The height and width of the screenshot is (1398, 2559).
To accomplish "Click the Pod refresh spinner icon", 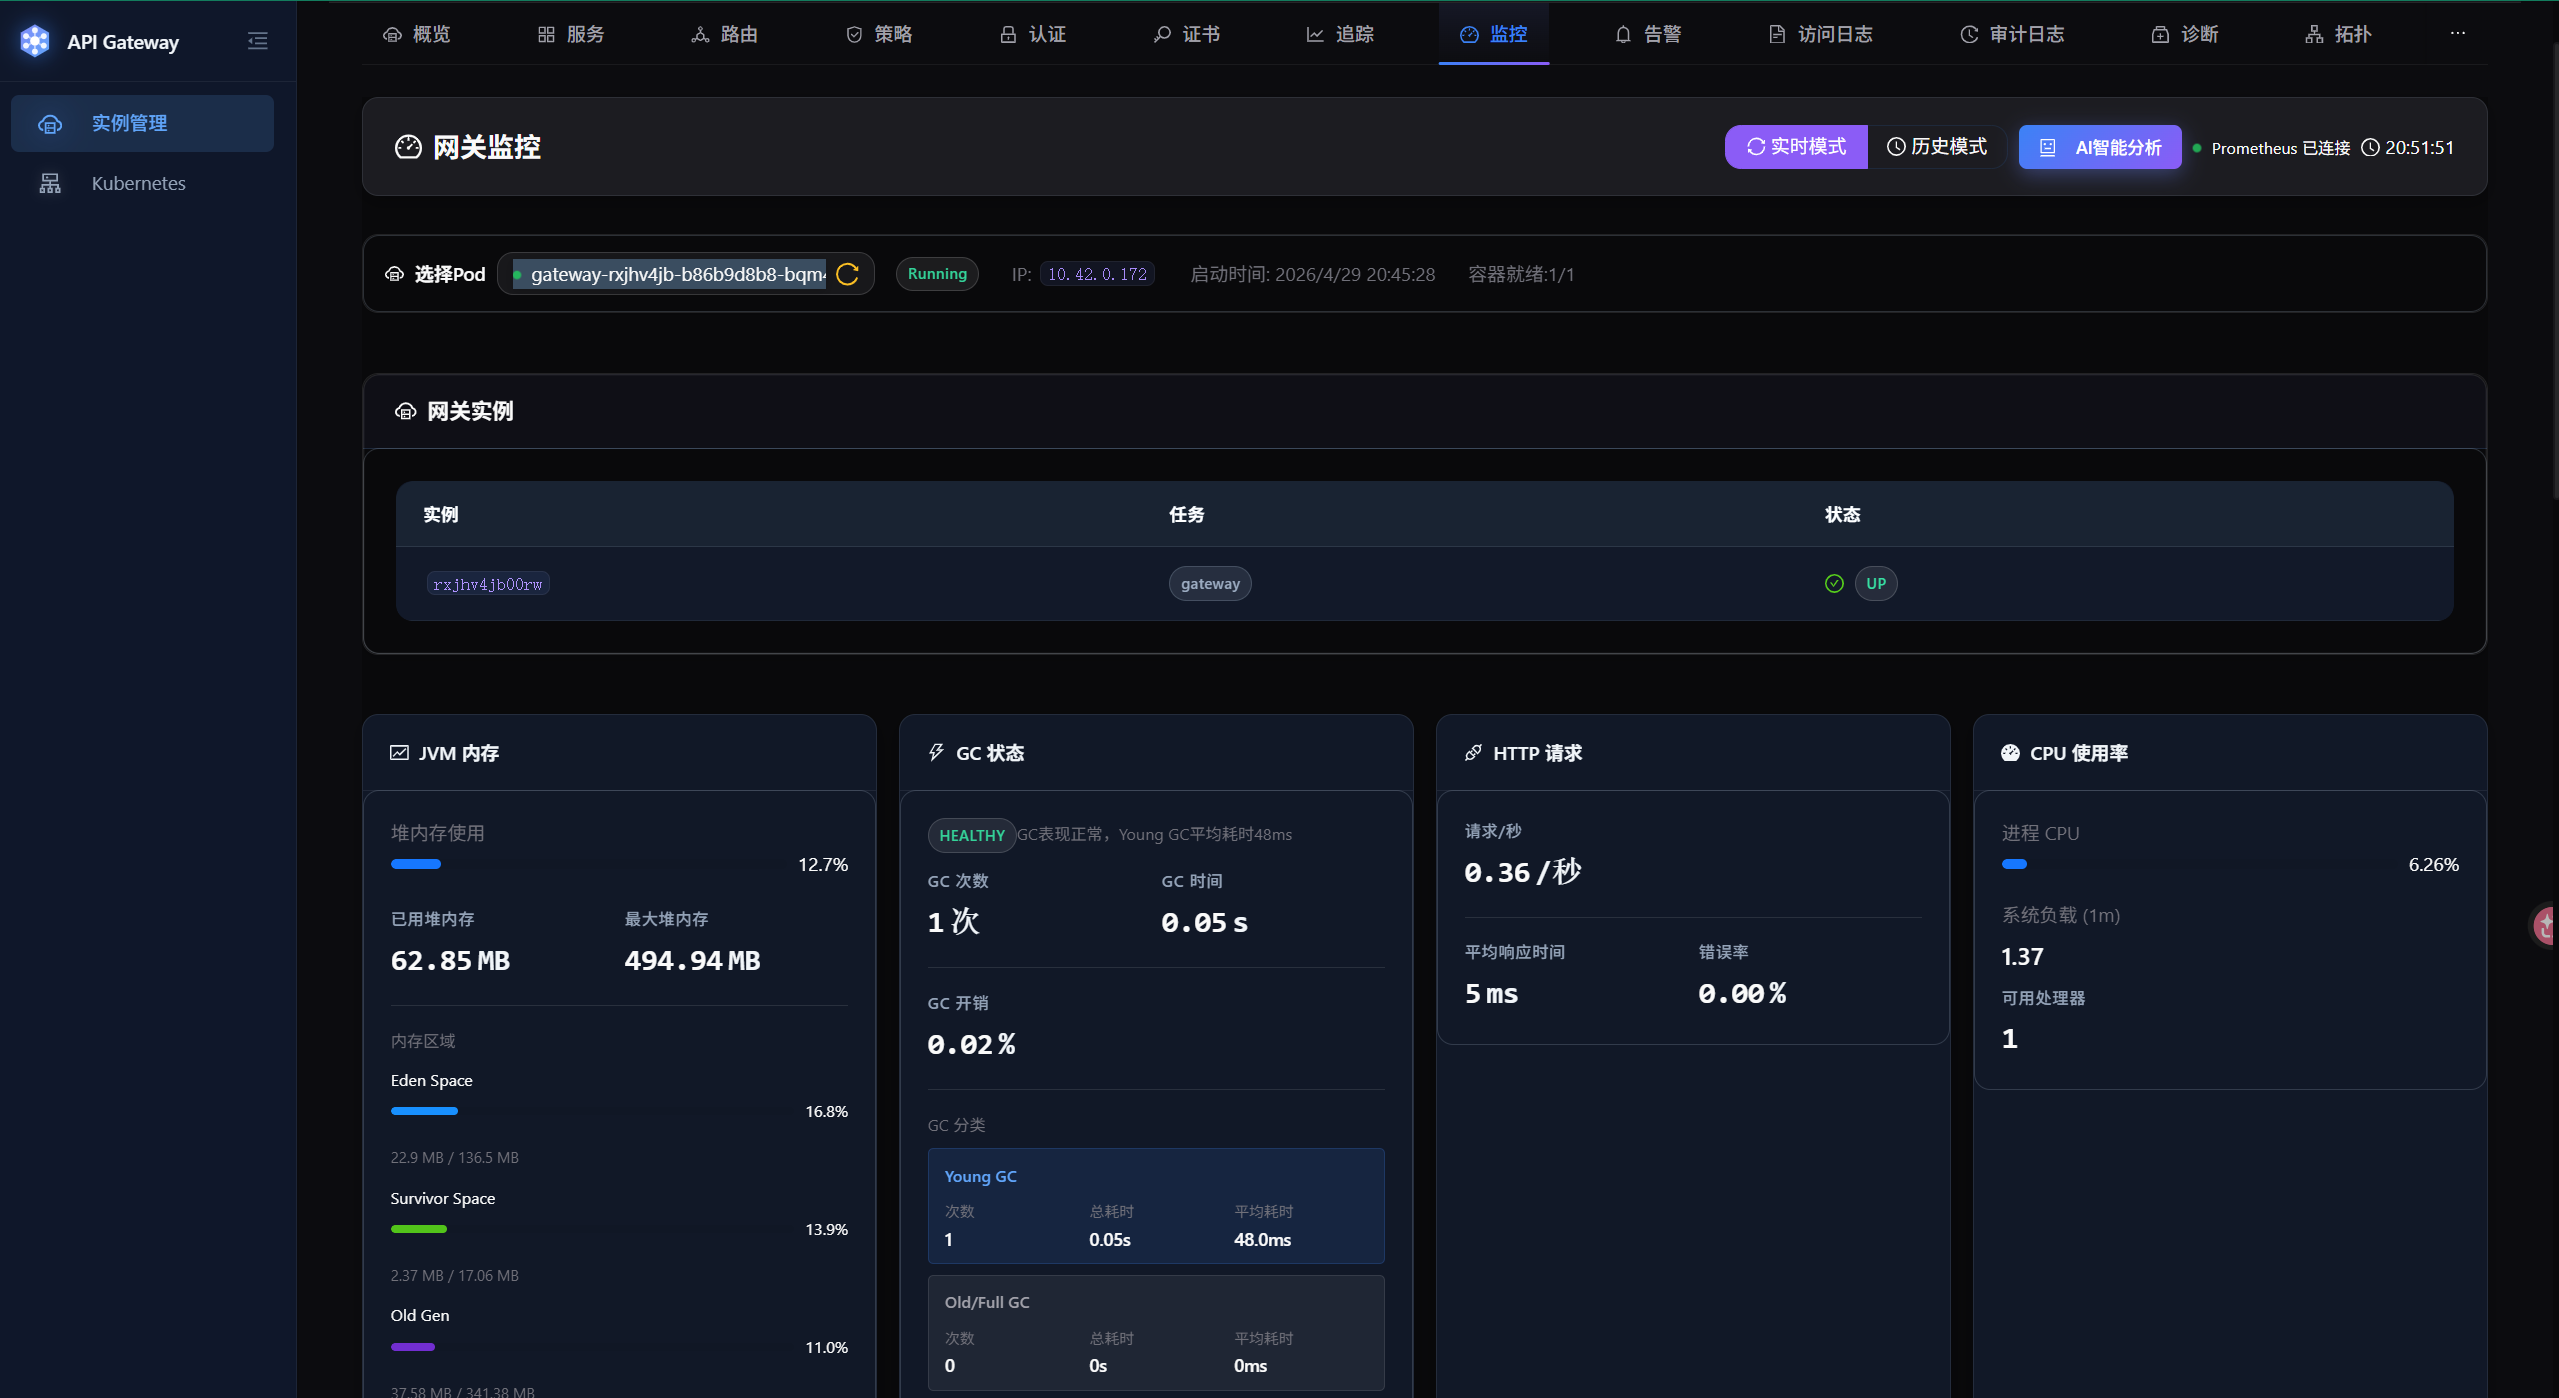I will point(848,274).
